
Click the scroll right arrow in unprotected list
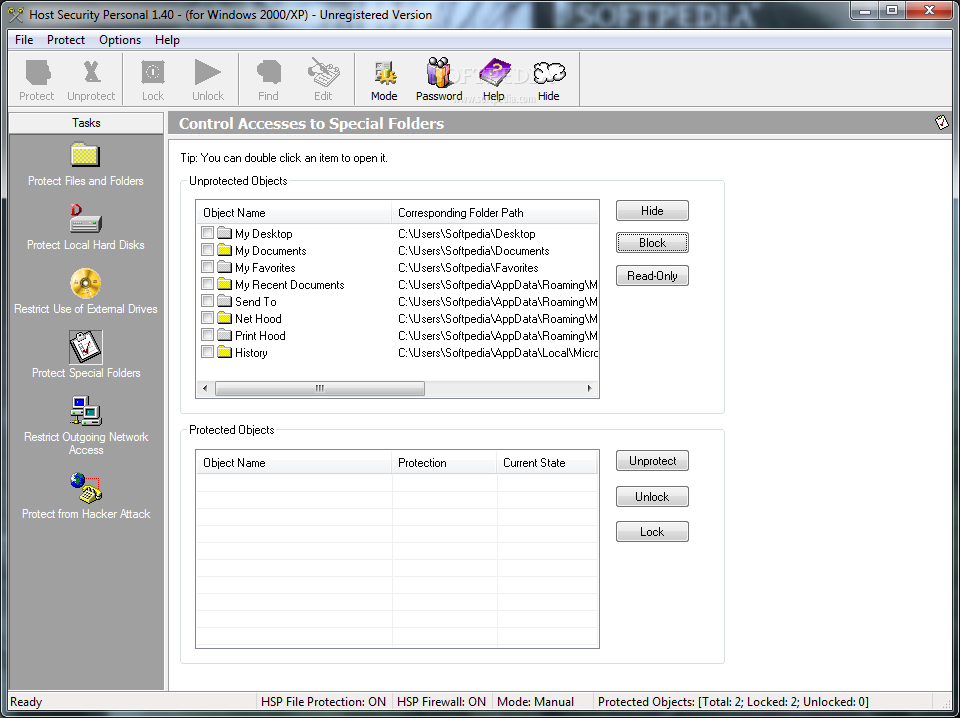coord(590,388)
